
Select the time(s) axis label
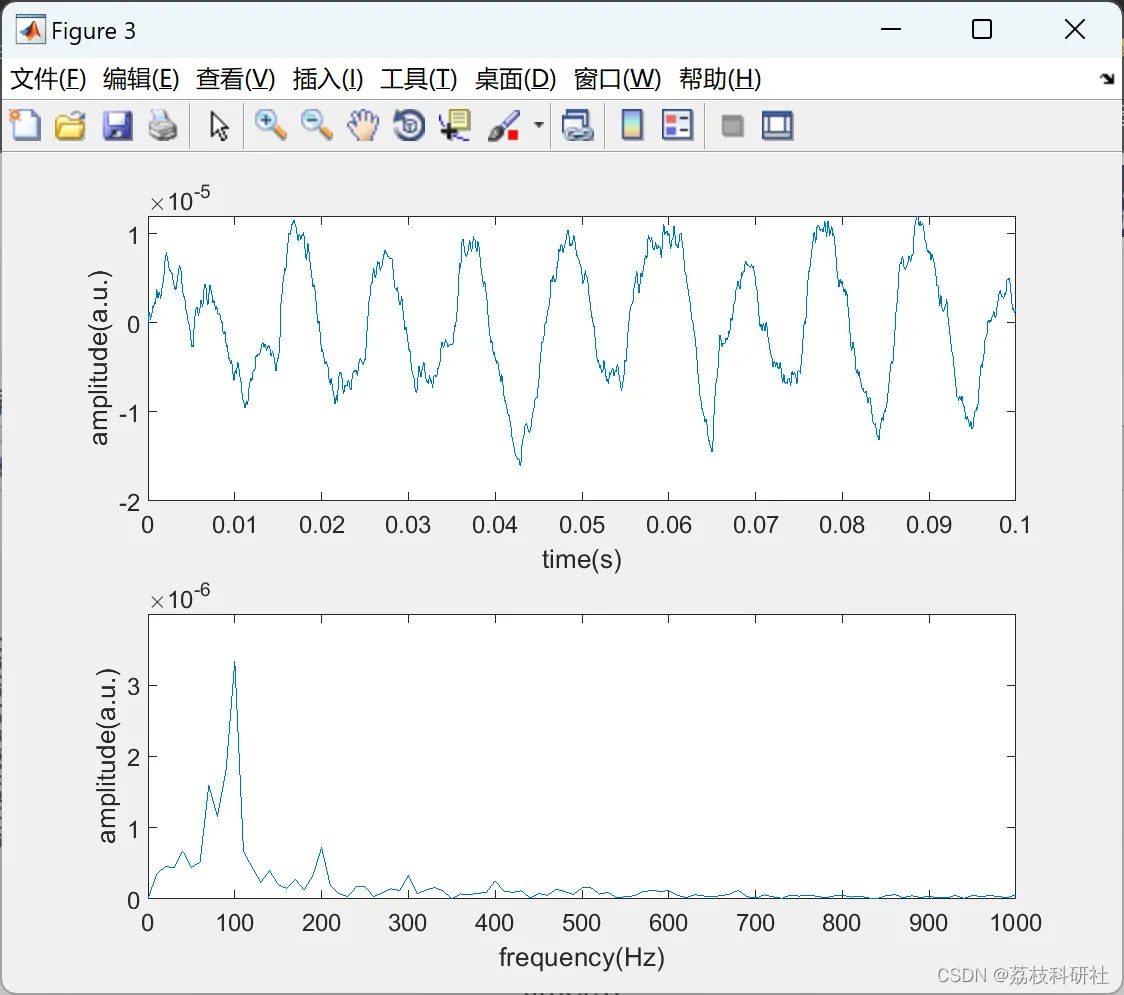pos(581,559)
